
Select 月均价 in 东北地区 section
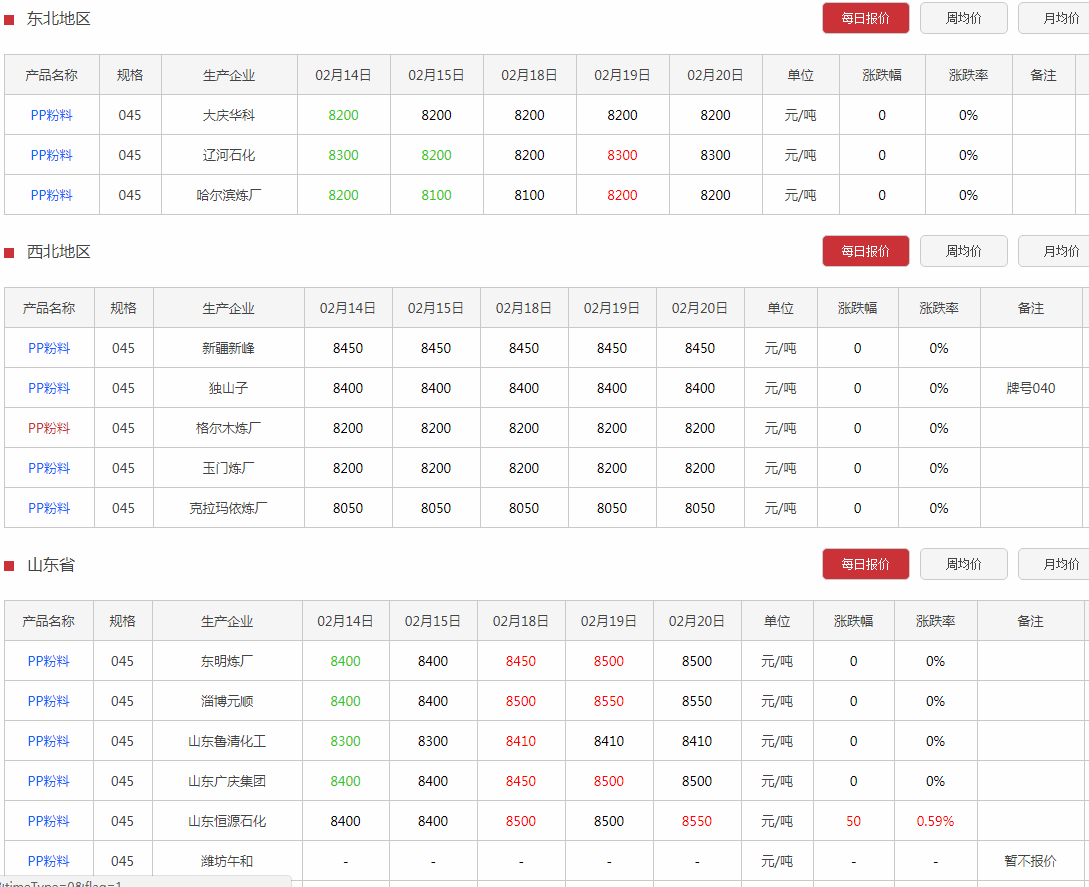click(x=1055, y=18)
